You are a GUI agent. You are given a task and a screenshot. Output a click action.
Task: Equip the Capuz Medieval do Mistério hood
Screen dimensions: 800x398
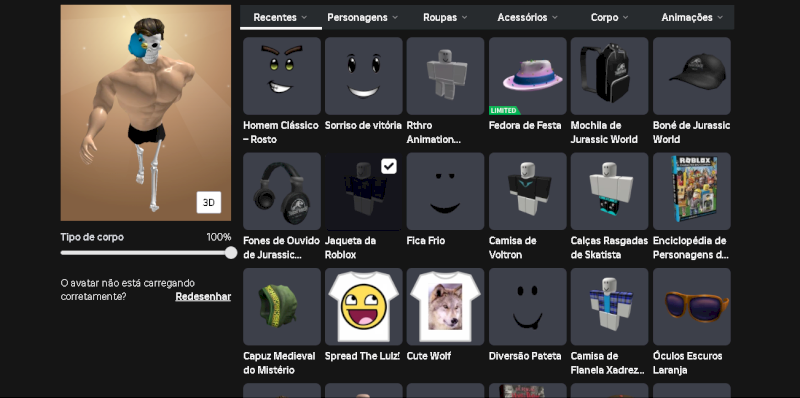tap(282, 306)
